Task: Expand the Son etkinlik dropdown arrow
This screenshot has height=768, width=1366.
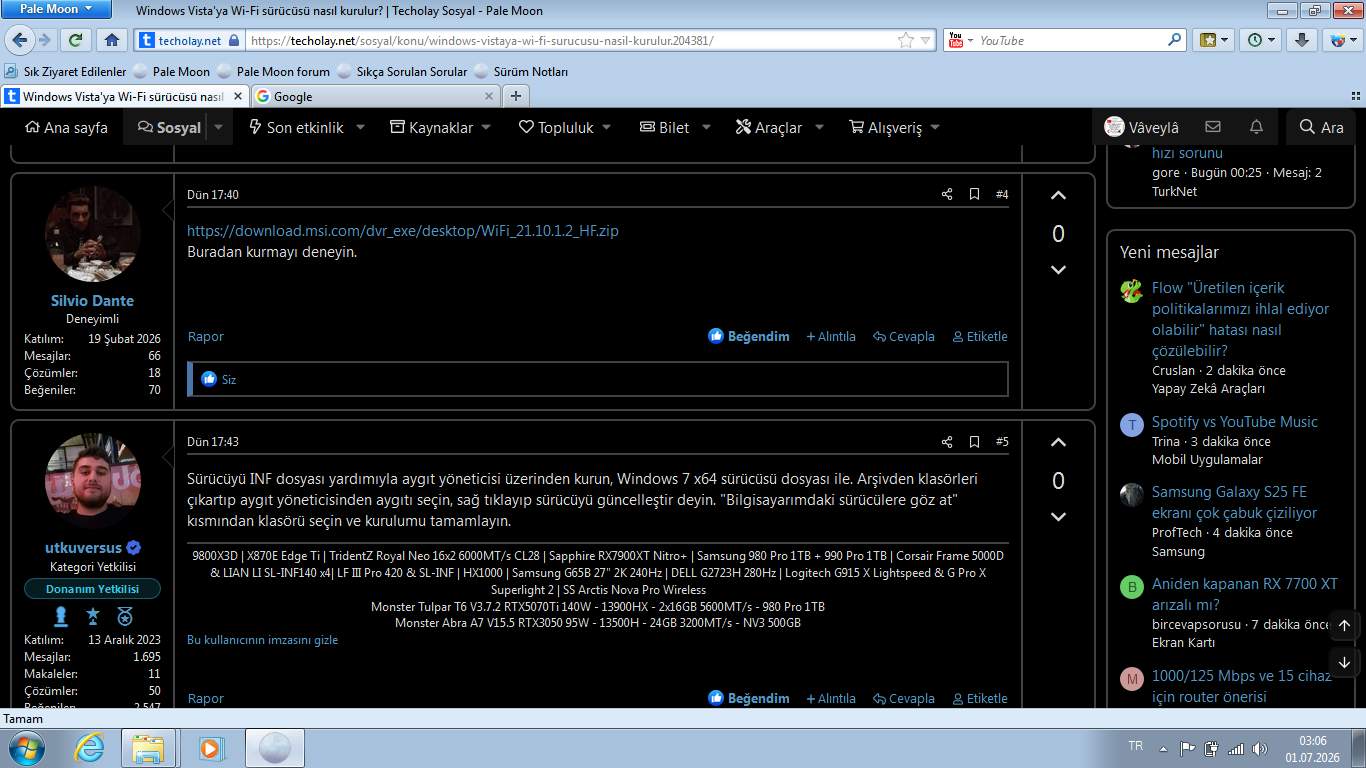Action: pos(361,127)
